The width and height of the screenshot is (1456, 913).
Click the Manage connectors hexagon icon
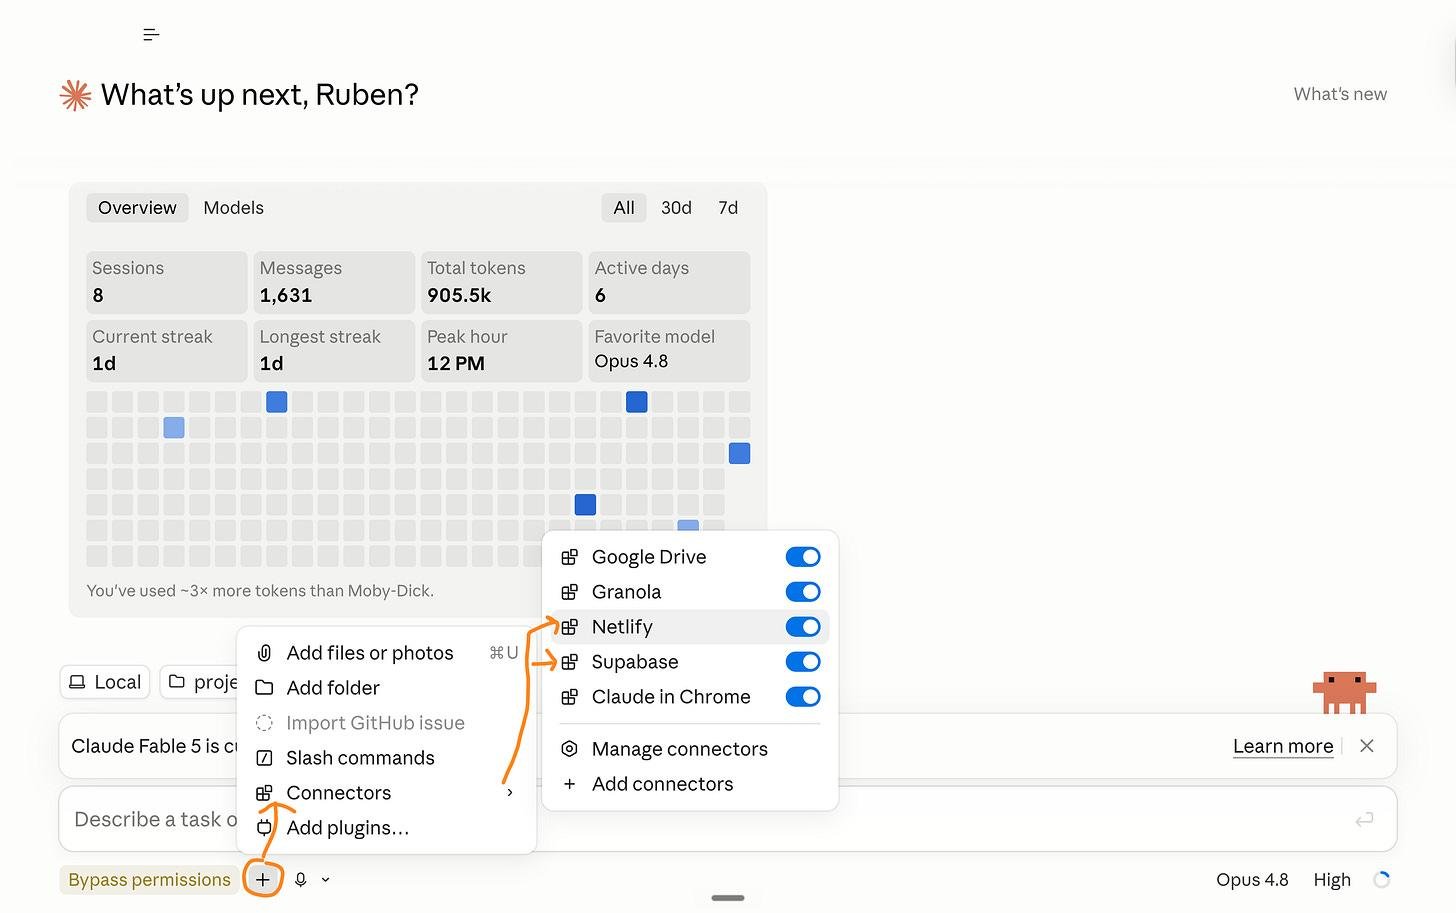[570, 749]
